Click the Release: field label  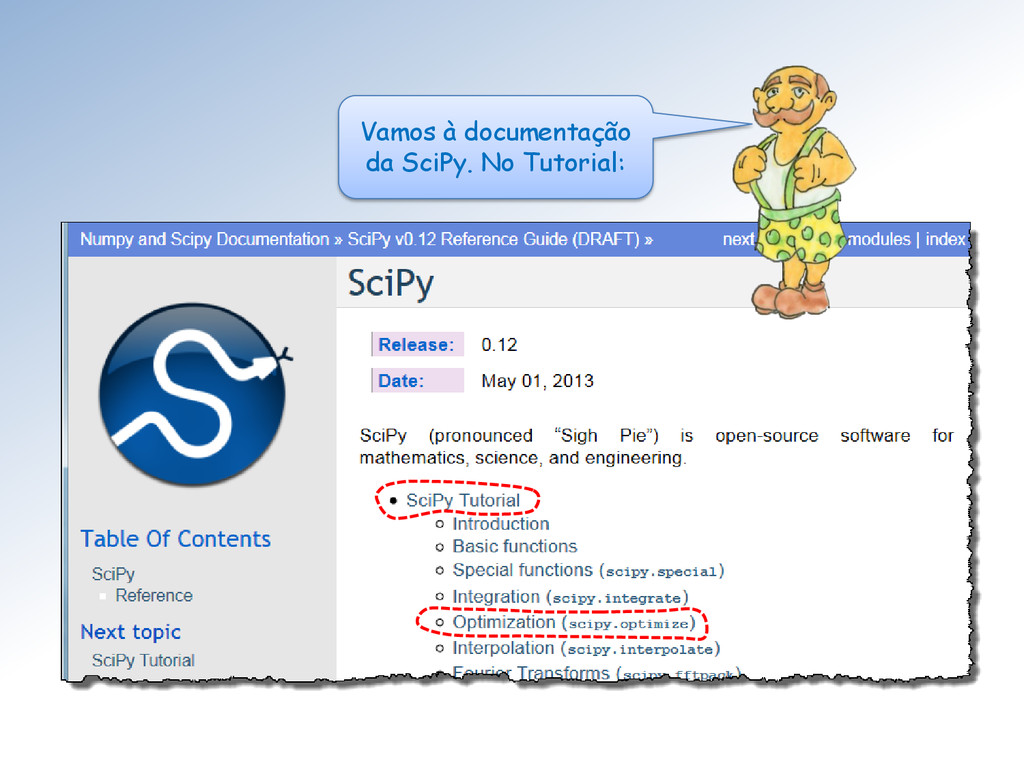(417, 344)
